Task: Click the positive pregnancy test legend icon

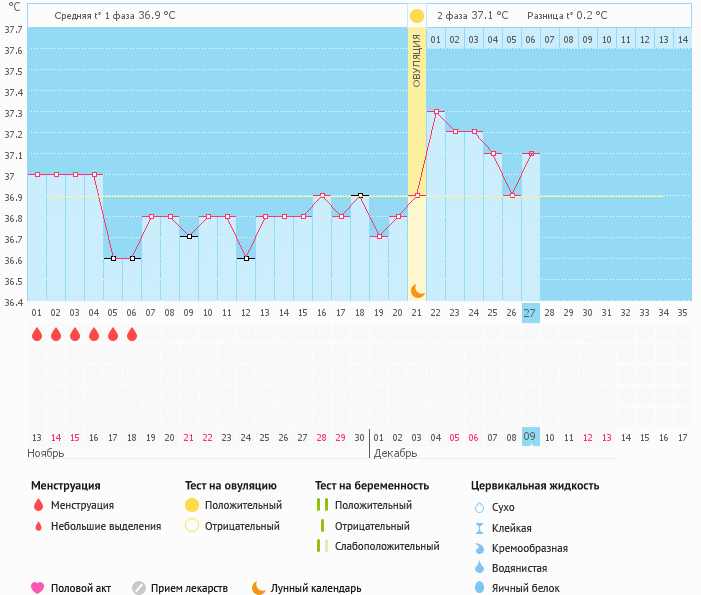Action: (322, 505)
